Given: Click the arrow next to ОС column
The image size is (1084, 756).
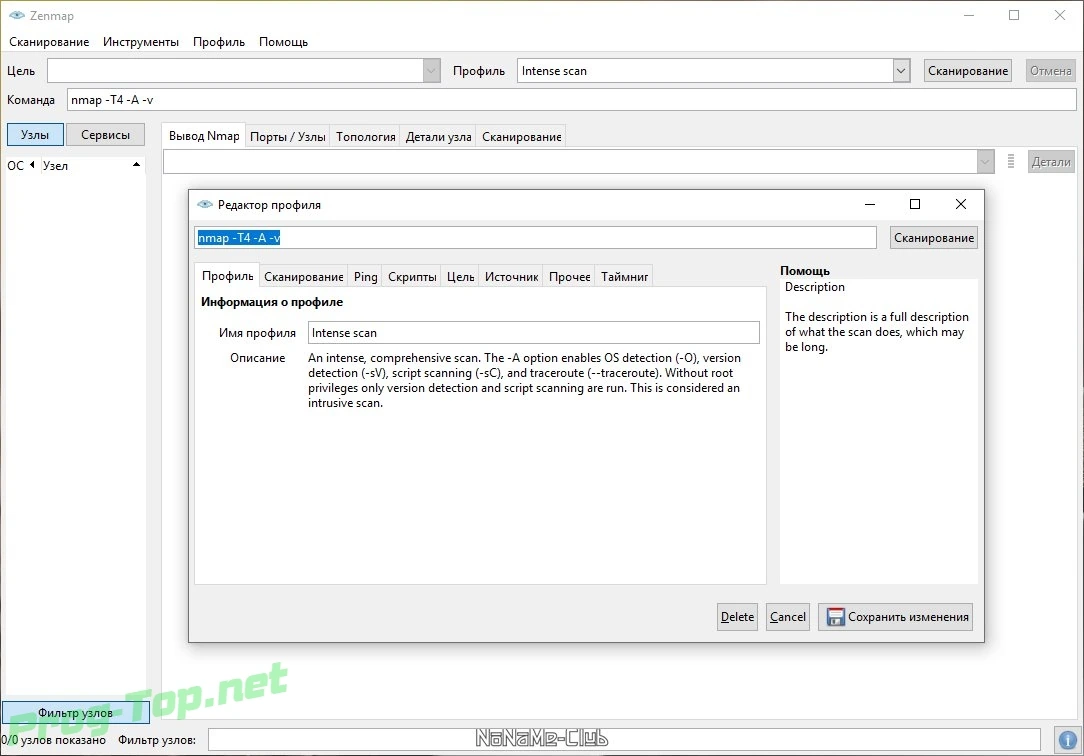Looking at the screenshot, I should click(32, 164).
